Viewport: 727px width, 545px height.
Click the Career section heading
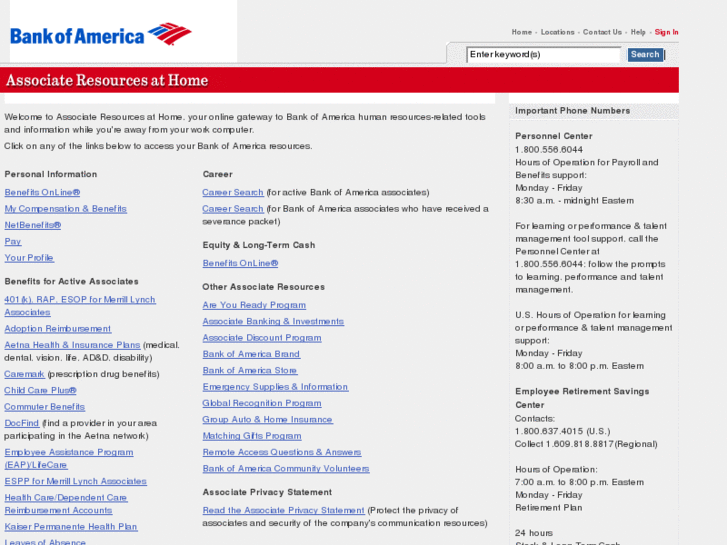click(217, 174)
